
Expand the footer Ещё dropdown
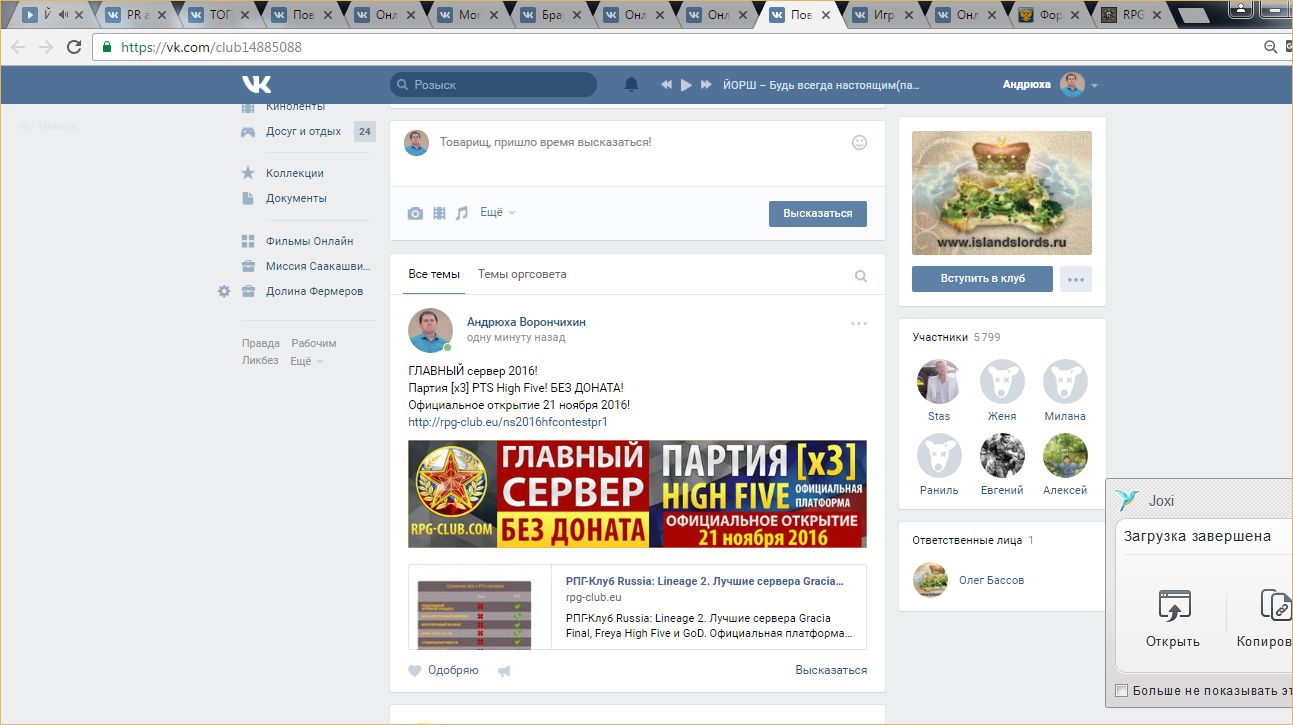coord(306,360)
